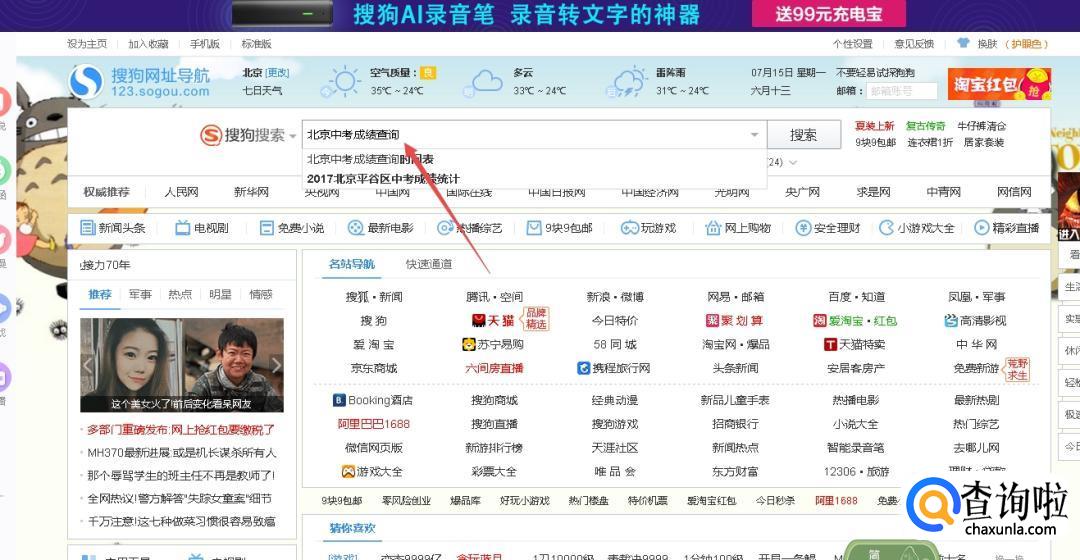Viewport: 1080px width, 560px height.
Task: Expand the 搜狗搜索 engine selector arrow
Action: [x=293, y=136]
